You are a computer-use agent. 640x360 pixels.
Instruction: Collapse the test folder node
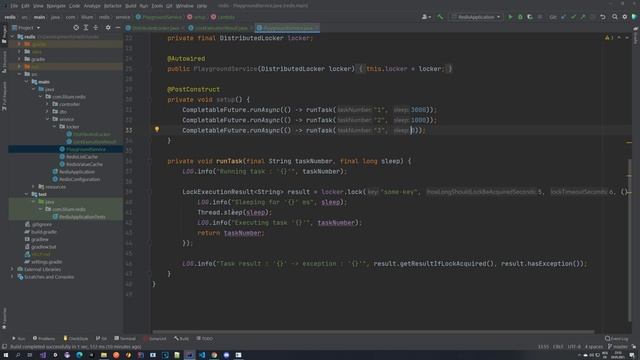[x=26, y=194]
